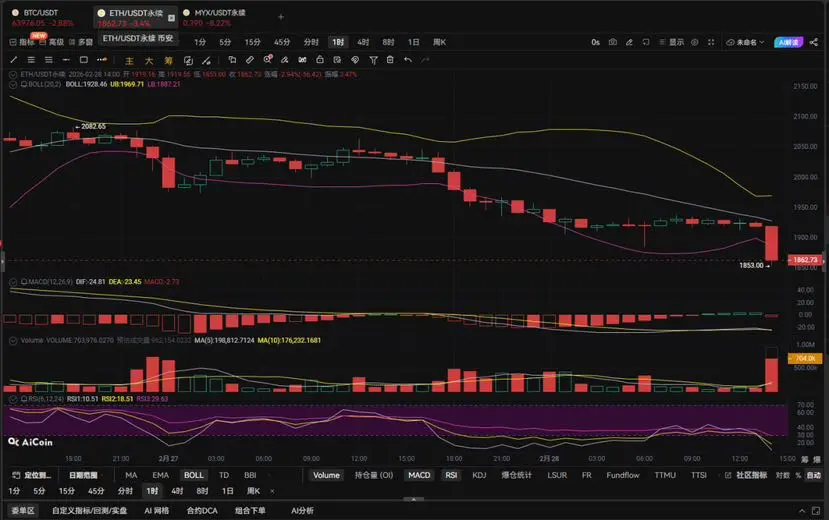Click the ruler measure tool icon
Screen dimensions: 829x520
click(x=250, y=60)
